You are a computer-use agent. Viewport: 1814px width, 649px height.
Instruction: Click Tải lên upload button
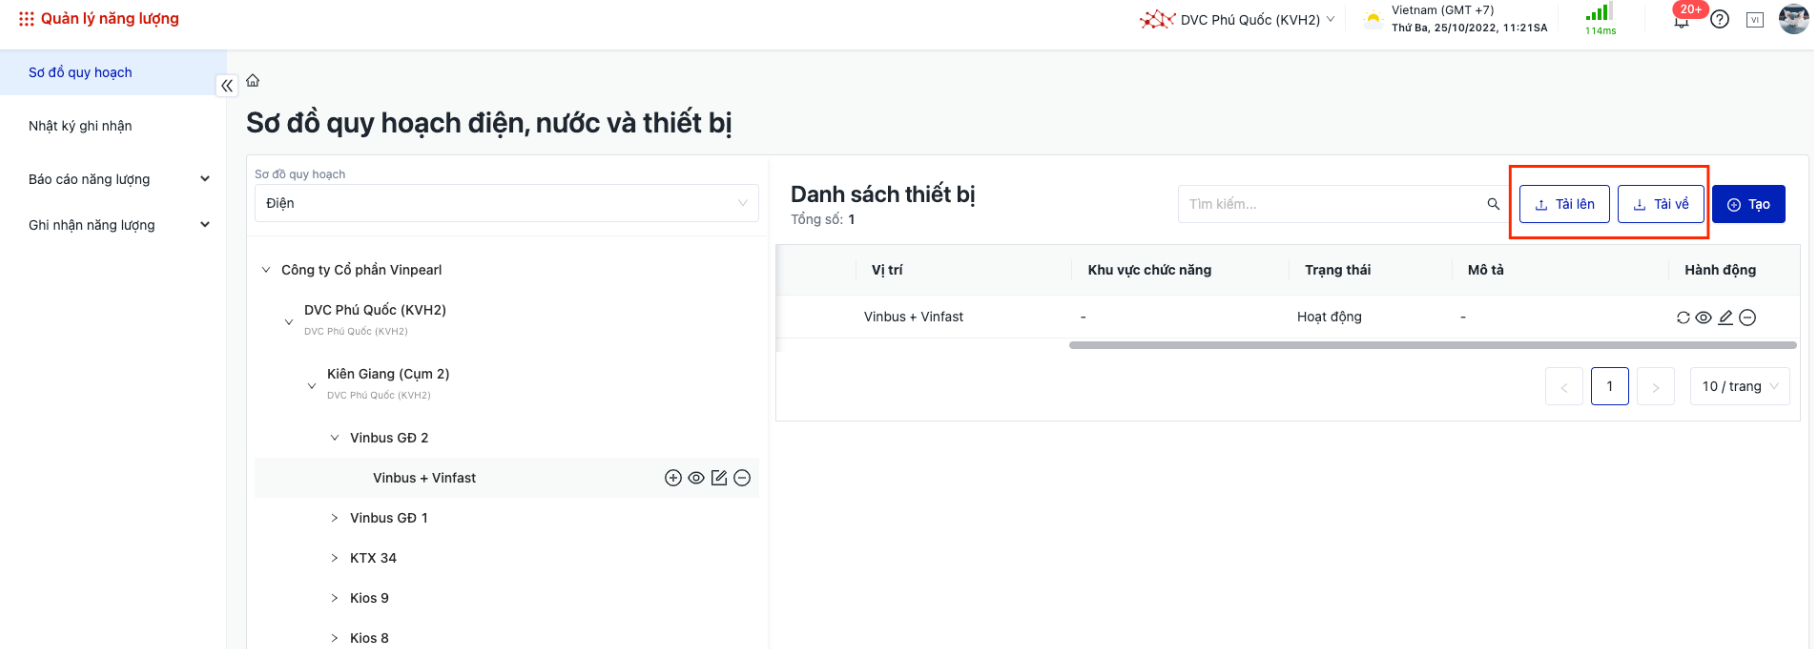pos(1565,204)
